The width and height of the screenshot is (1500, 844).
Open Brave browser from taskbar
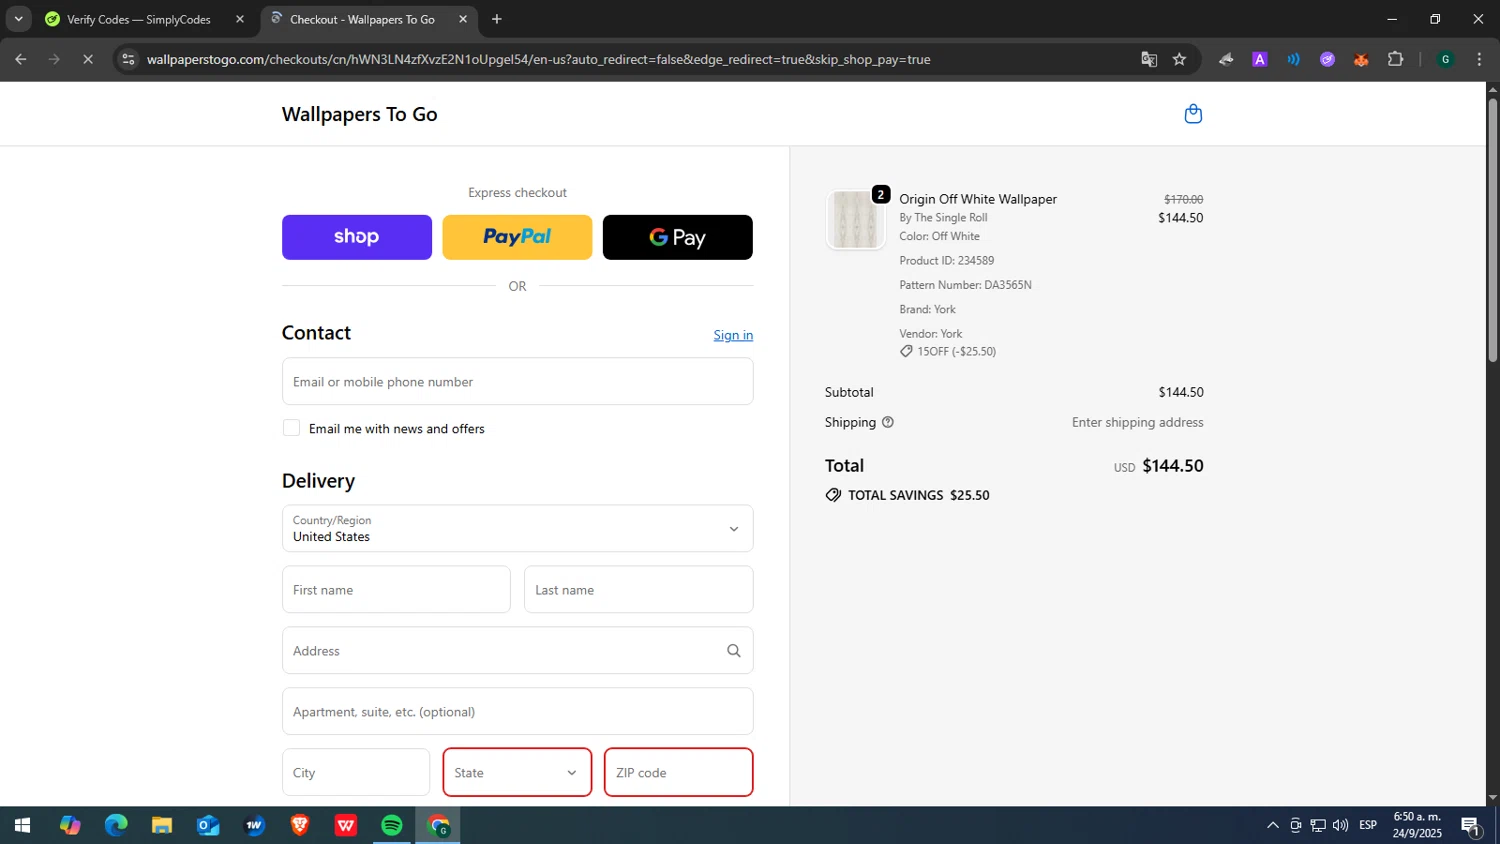[300, 825]
